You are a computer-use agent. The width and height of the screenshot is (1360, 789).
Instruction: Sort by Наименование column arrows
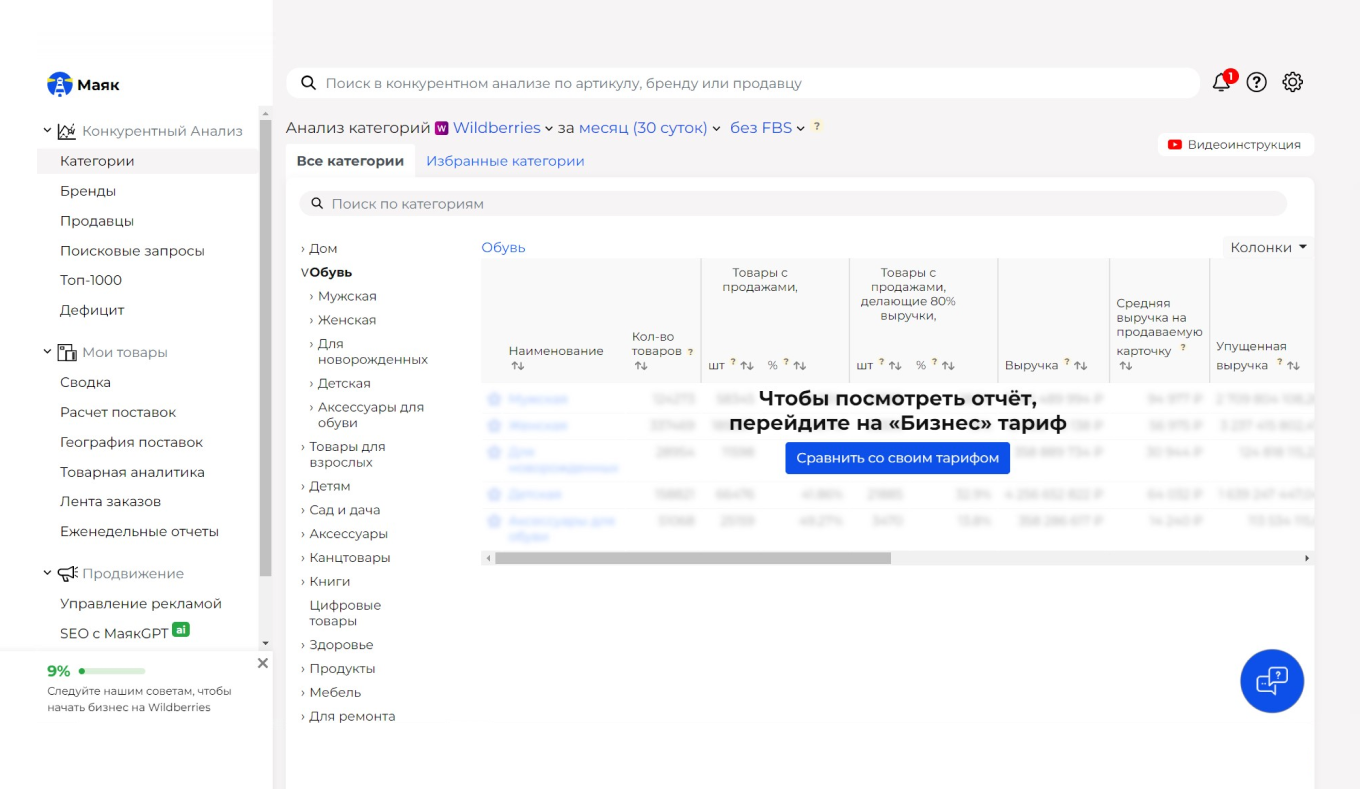(x=517, y=366)
